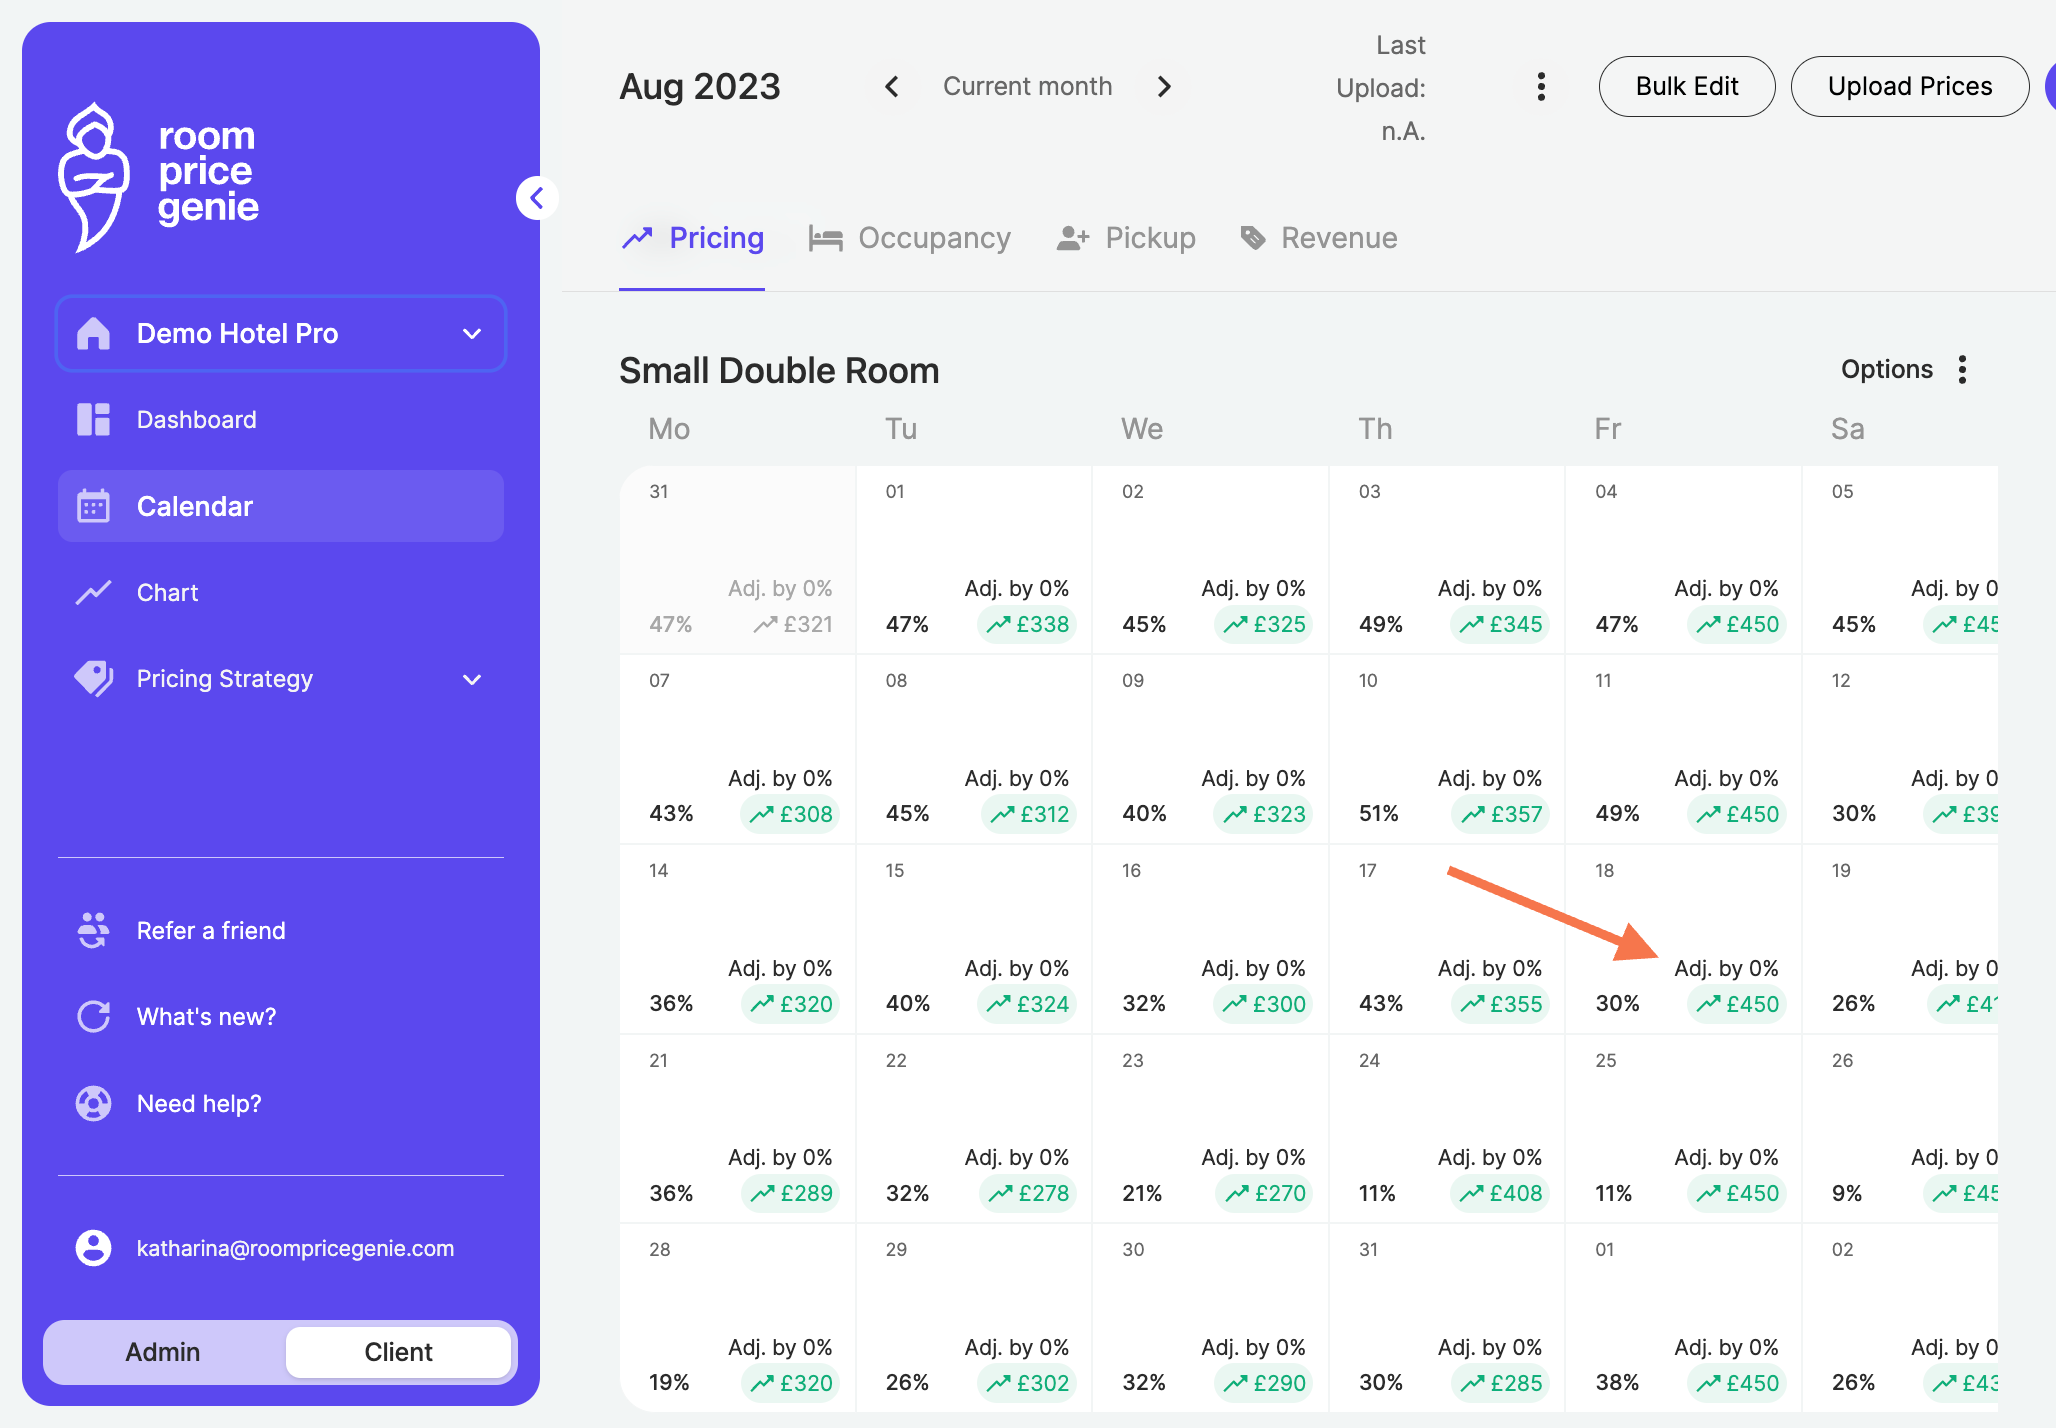Click the Calendar icon in sidebar
2056x1428 pixels.
pyautogui.click(x=93, y=506)
